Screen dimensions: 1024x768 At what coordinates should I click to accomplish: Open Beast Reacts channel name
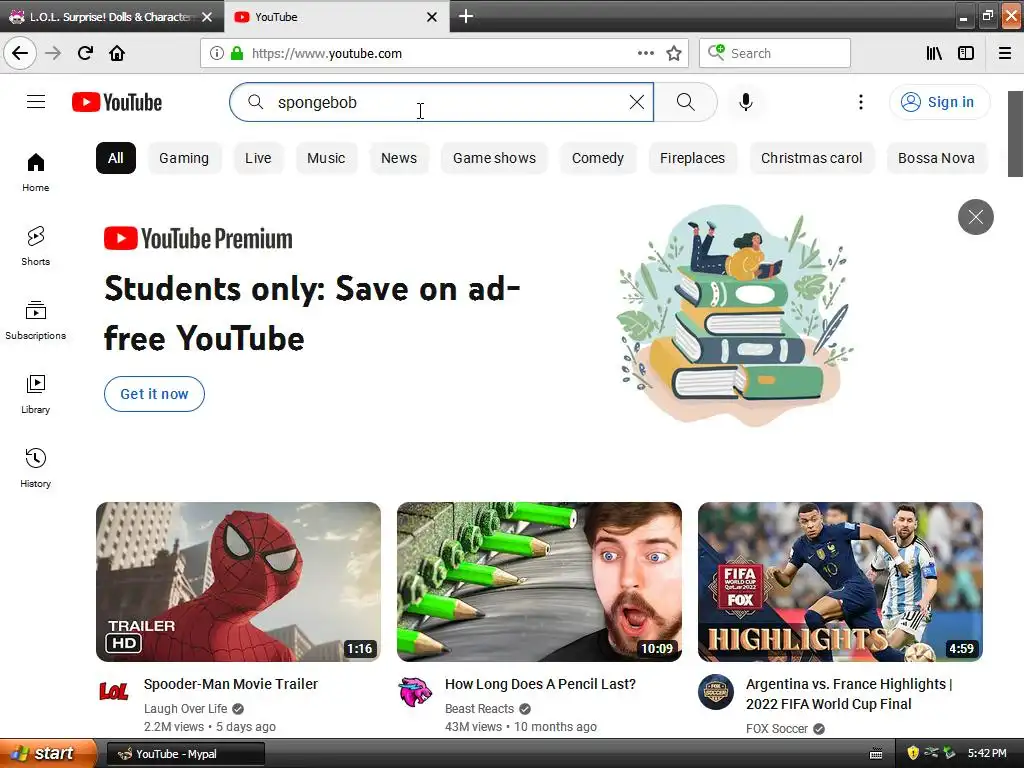pyautogui.click(x=479, y=709)
